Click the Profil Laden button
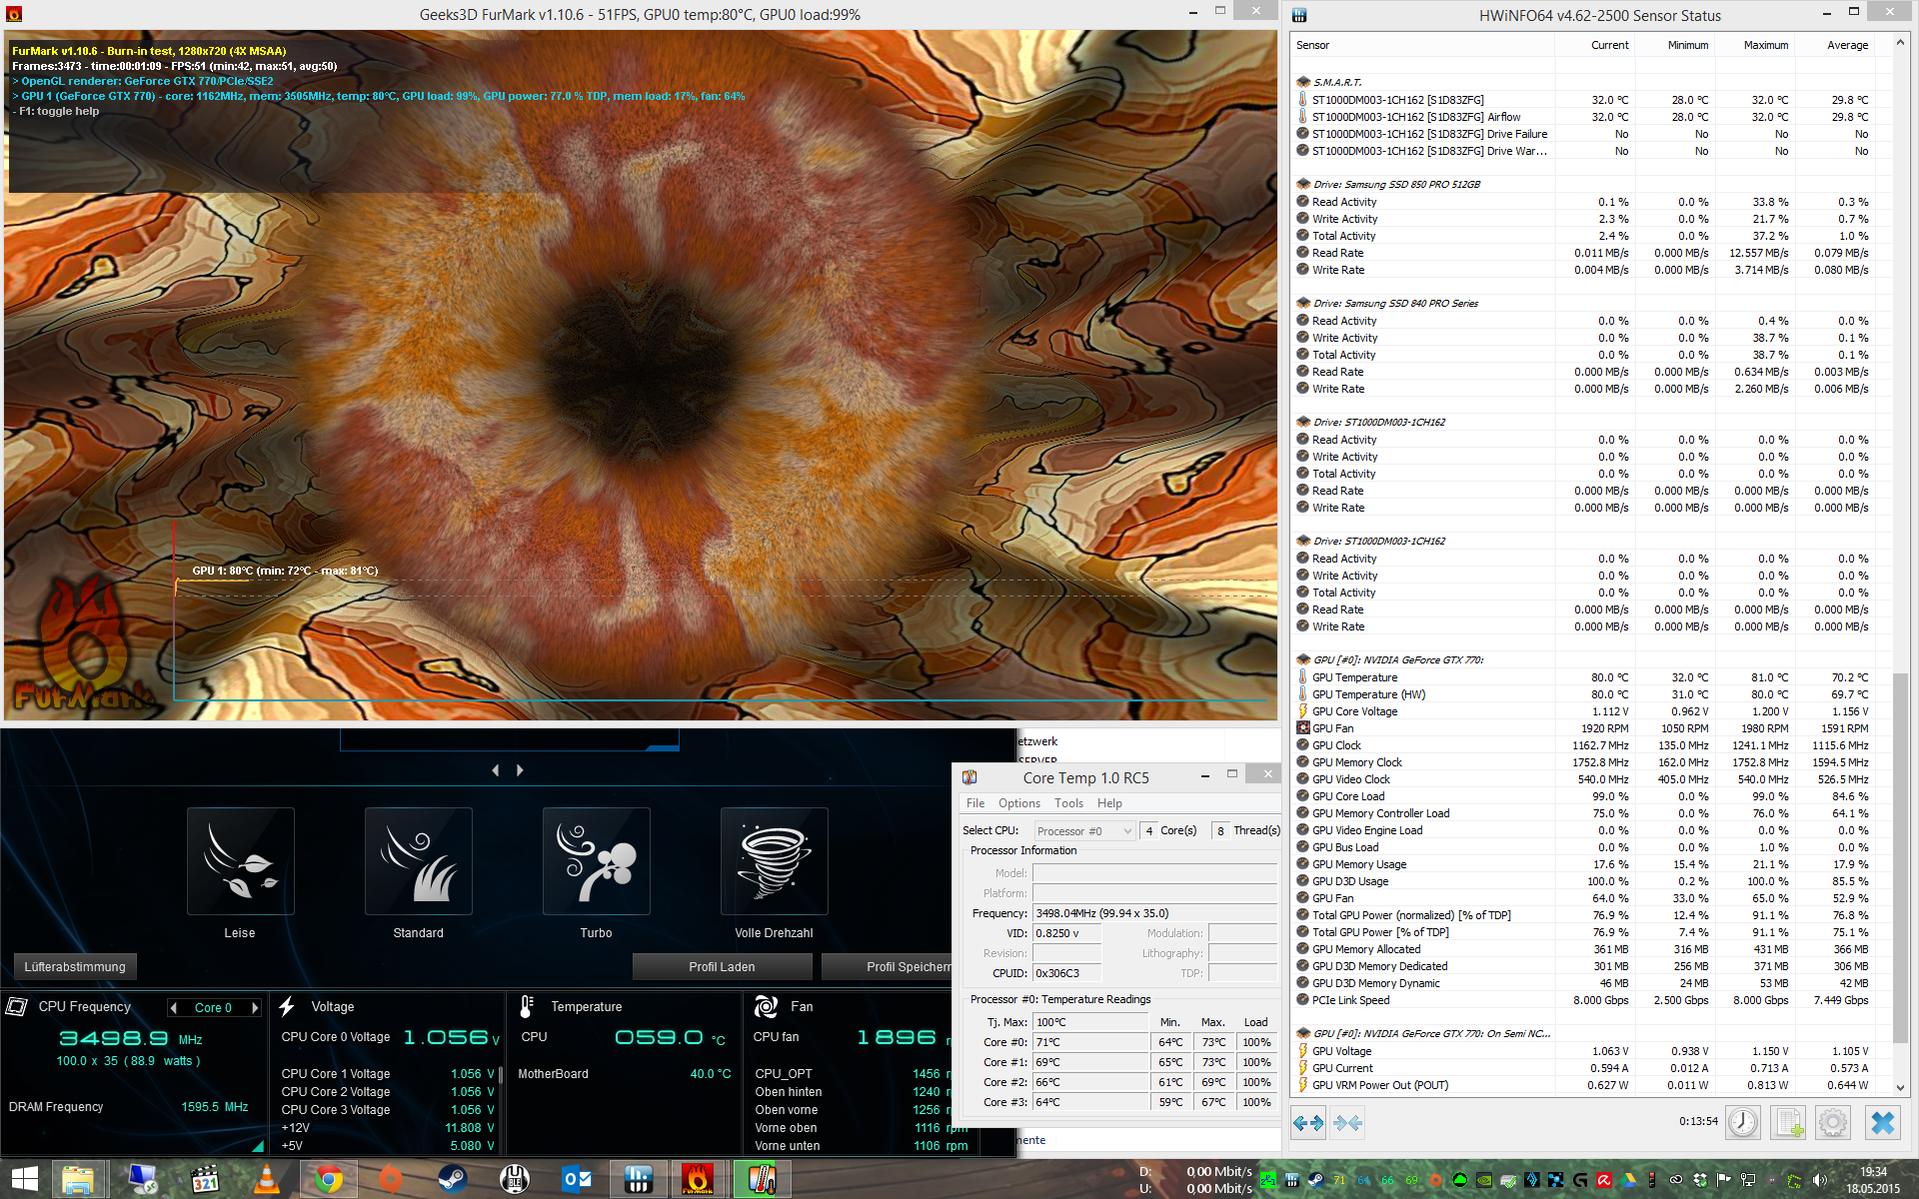Image resolution: width=1919 pixels, height=1199 pixels. [722, 967]
